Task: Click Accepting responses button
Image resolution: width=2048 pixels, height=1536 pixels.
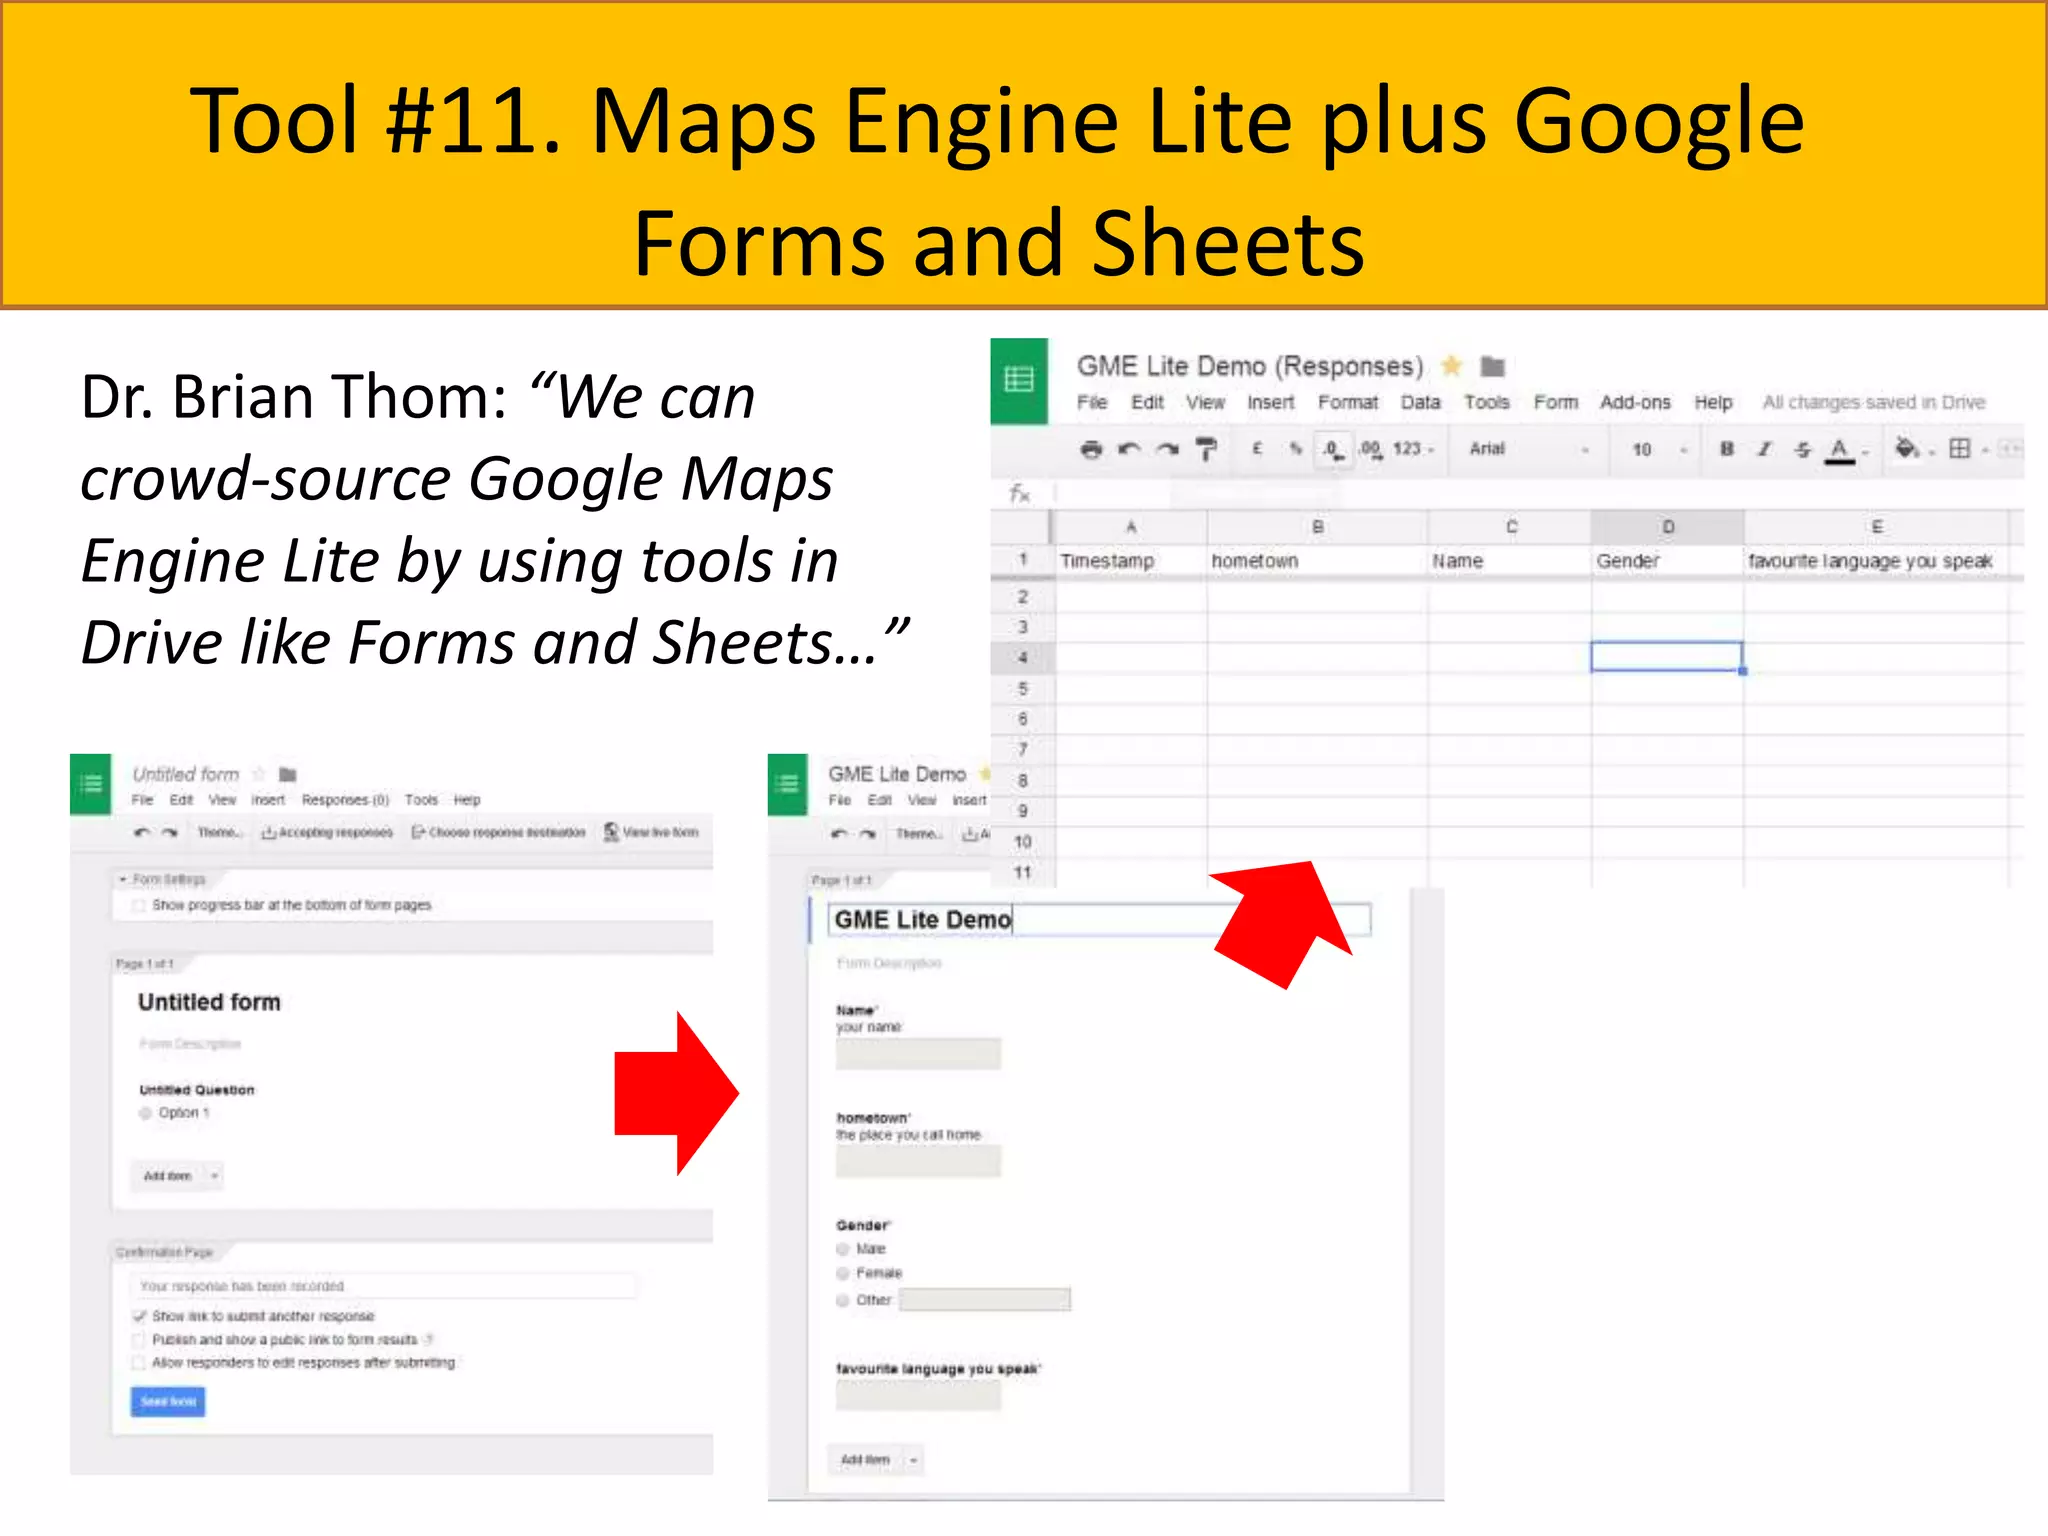Action: [x=327, y=832]
